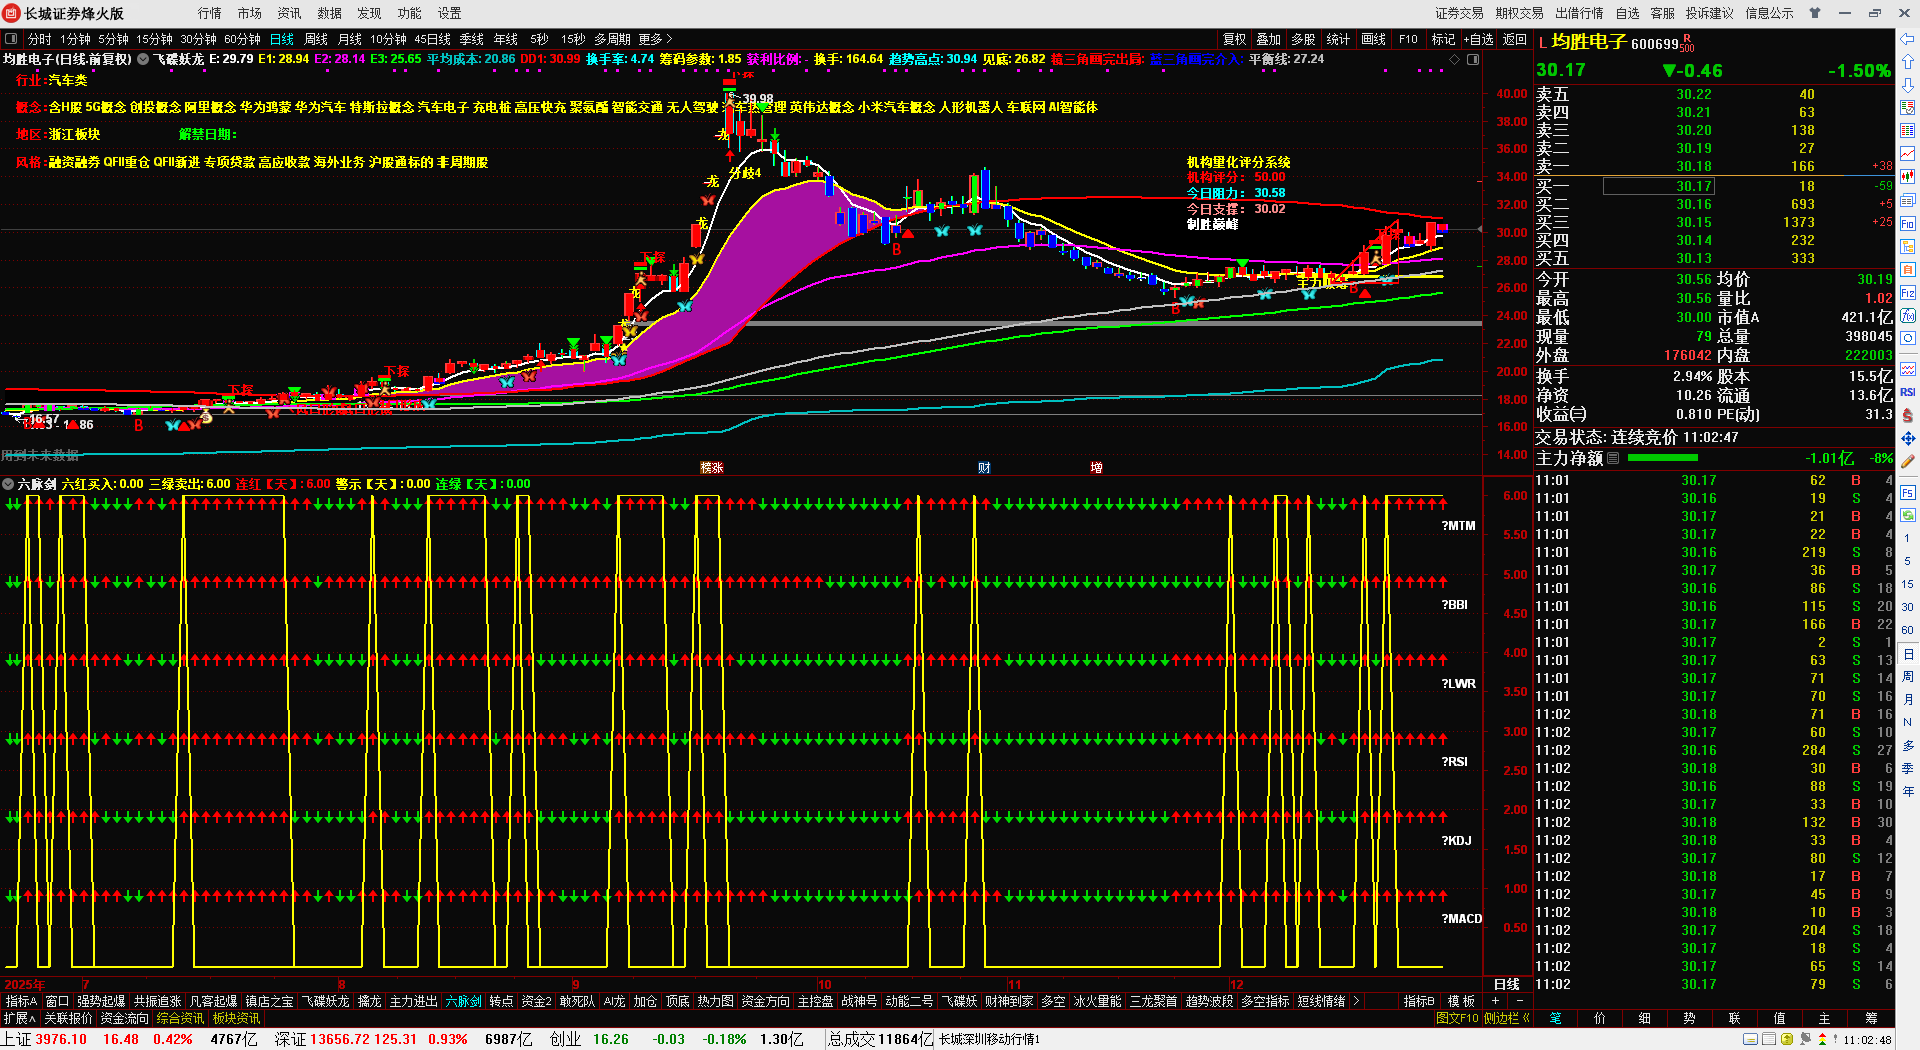The image size is (1920, 1050).
Task: Switch to 月线 period
Action: click(350, 39)
